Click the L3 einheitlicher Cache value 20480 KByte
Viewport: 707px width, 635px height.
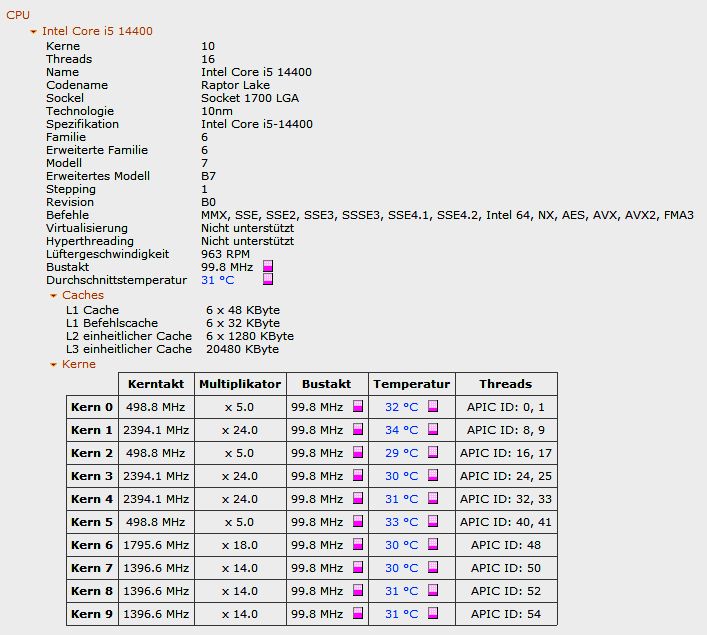coord(243,350)
